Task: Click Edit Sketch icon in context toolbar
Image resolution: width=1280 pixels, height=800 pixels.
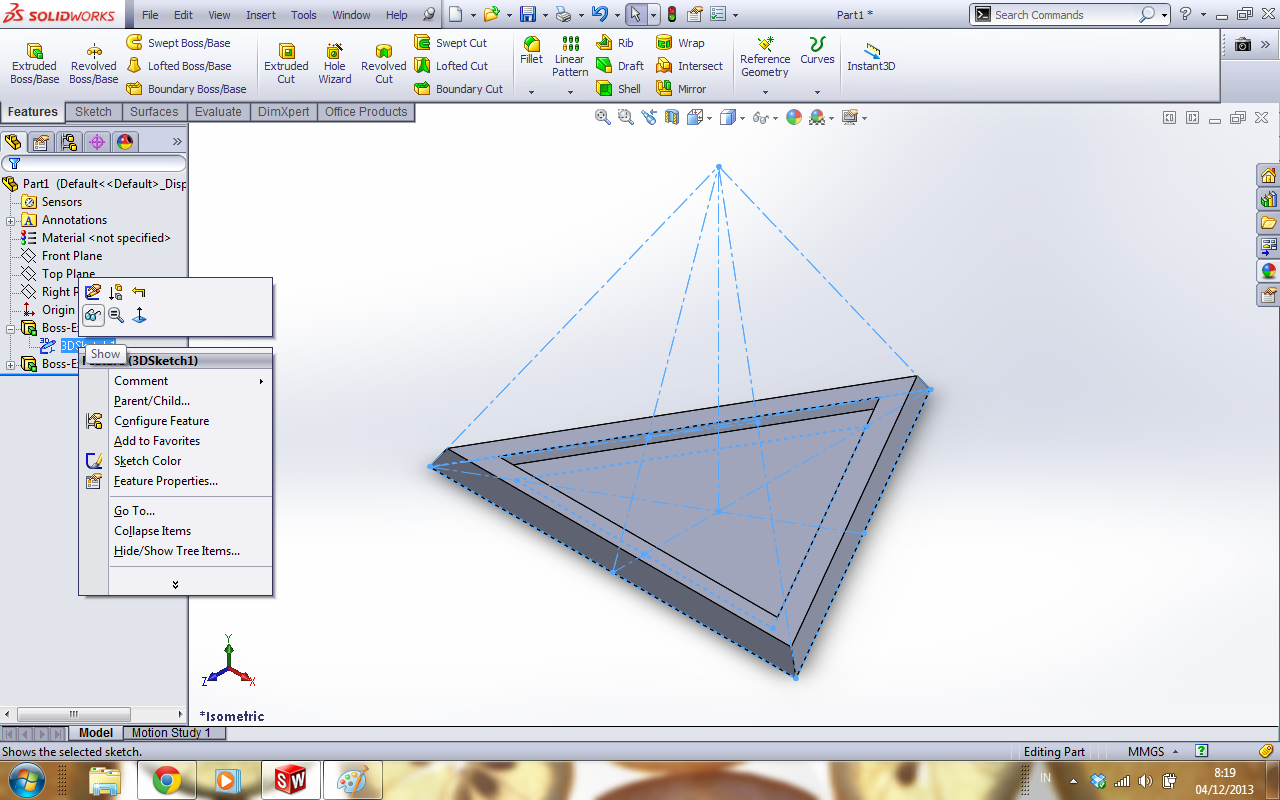Action: (93, 292)
